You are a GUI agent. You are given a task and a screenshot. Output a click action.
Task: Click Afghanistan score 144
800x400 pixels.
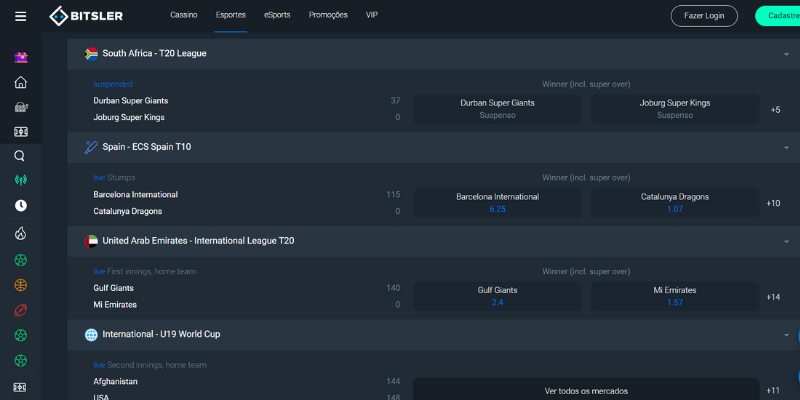(x=393, y=382)
